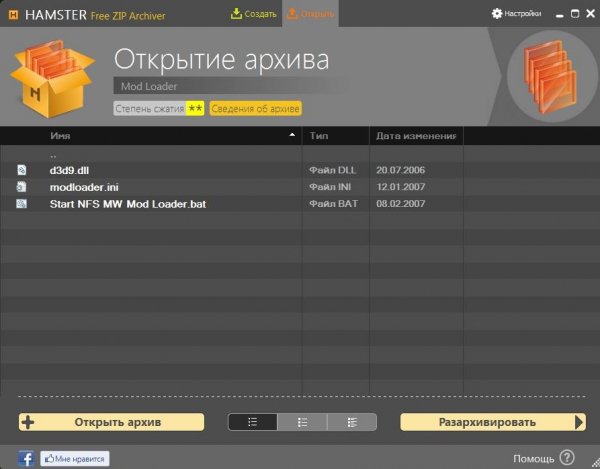
Task: Click Файл DLL type cell
Action: pos(333,170)
